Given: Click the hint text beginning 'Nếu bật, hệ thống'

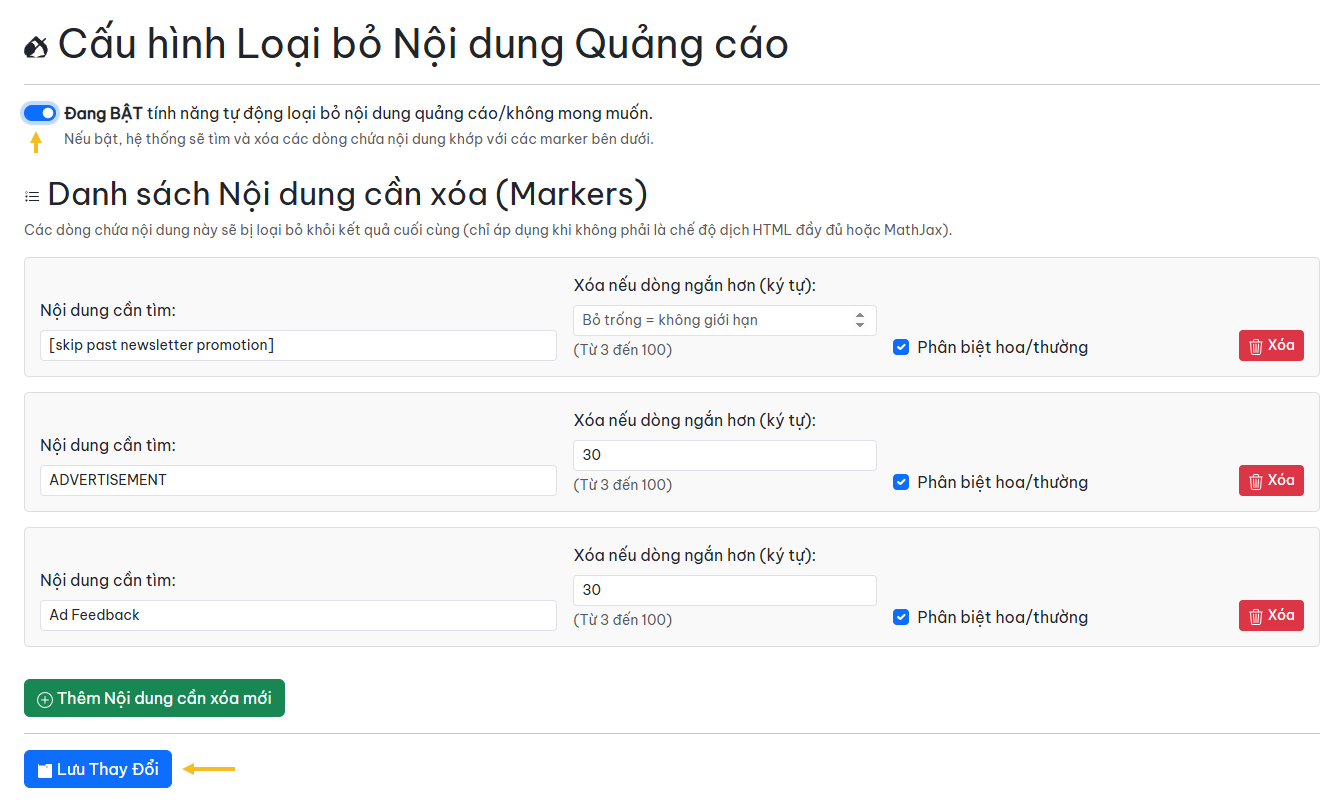Looking at the screenshot, I should pyautogui.click(x=359, y=139).
